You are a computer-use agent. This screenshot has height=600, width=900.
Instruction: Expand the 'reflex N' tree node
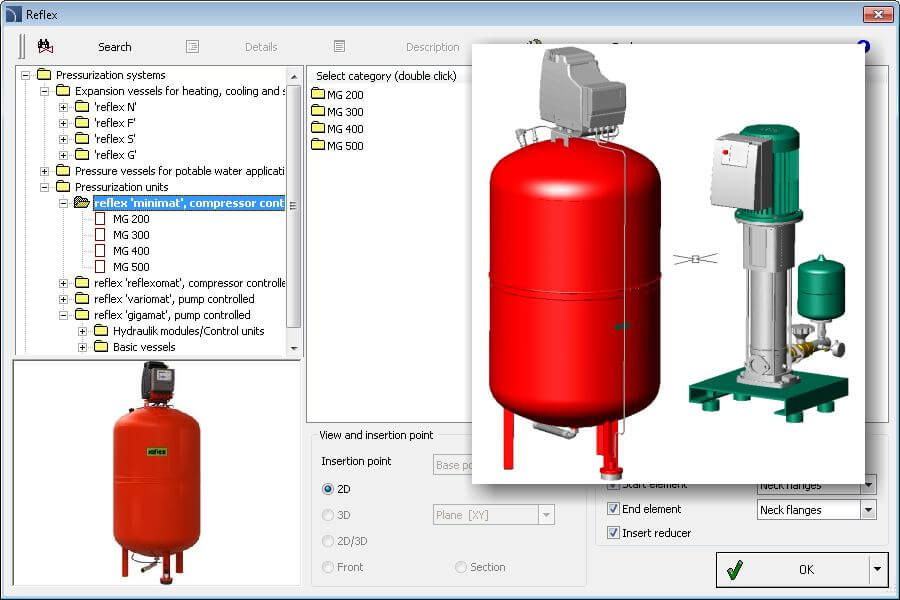click(x=63, y=107)
